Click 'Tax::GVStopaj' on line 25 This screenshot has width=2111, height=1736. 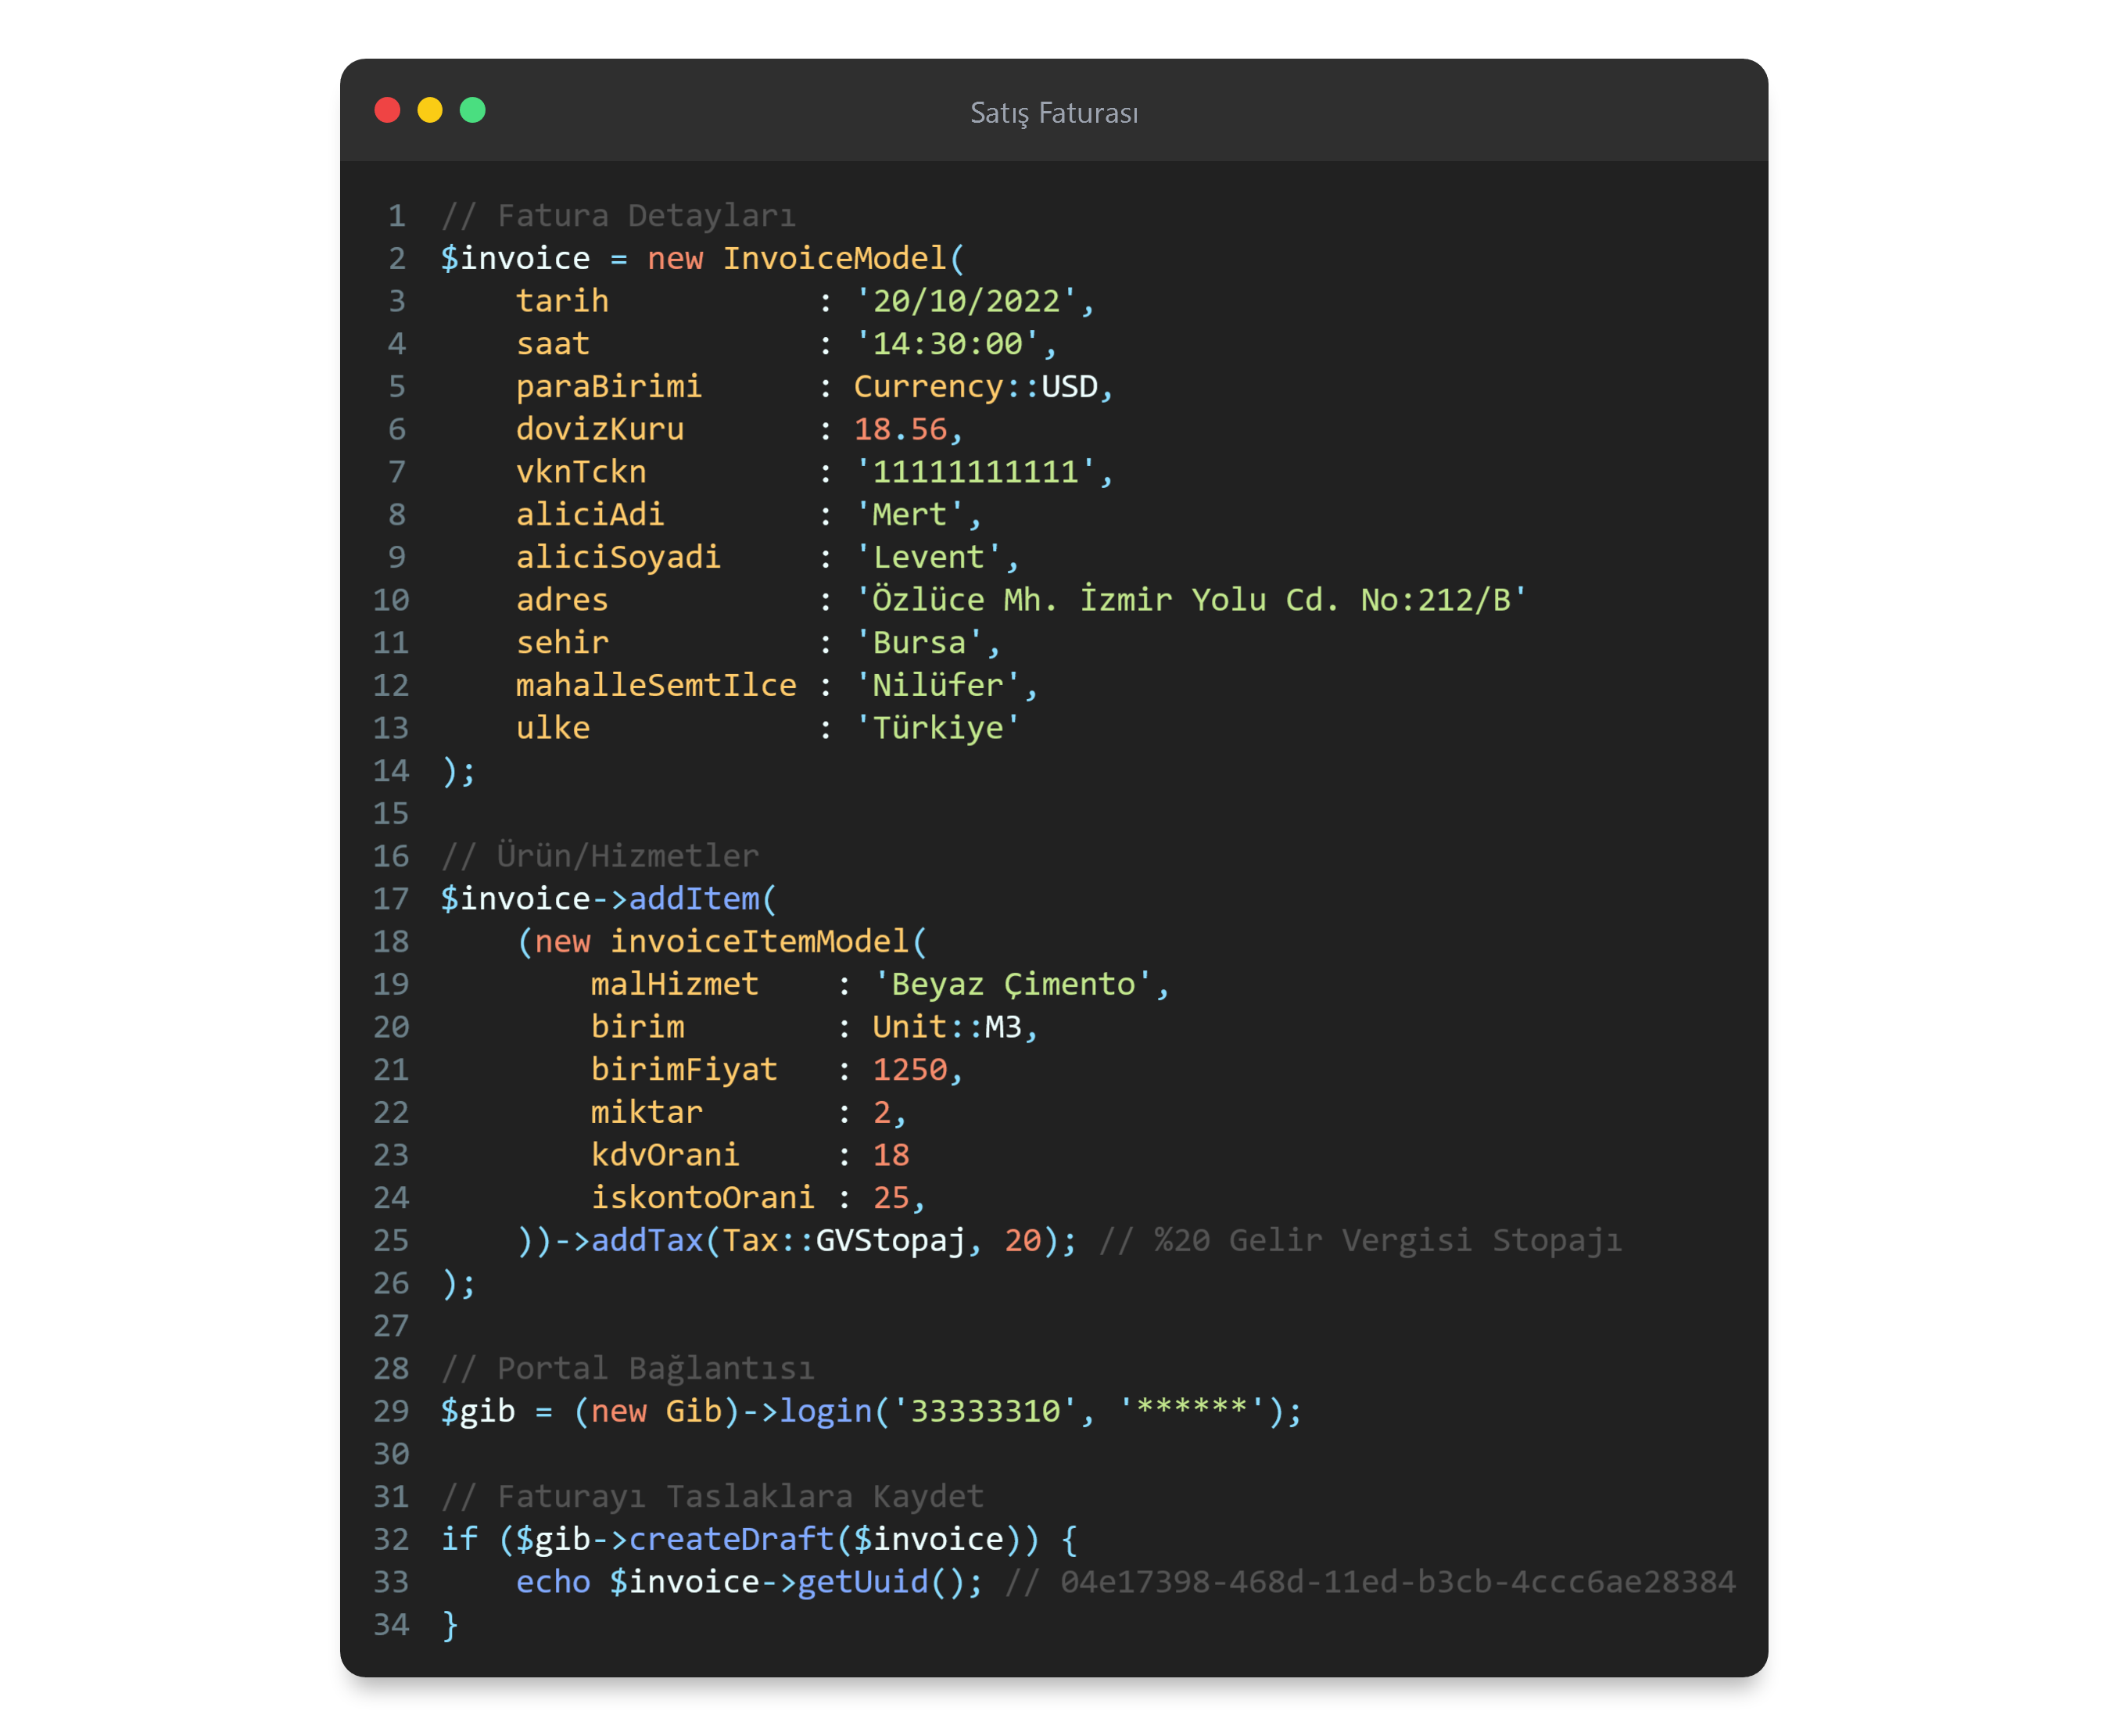[x=844, y=1241]
